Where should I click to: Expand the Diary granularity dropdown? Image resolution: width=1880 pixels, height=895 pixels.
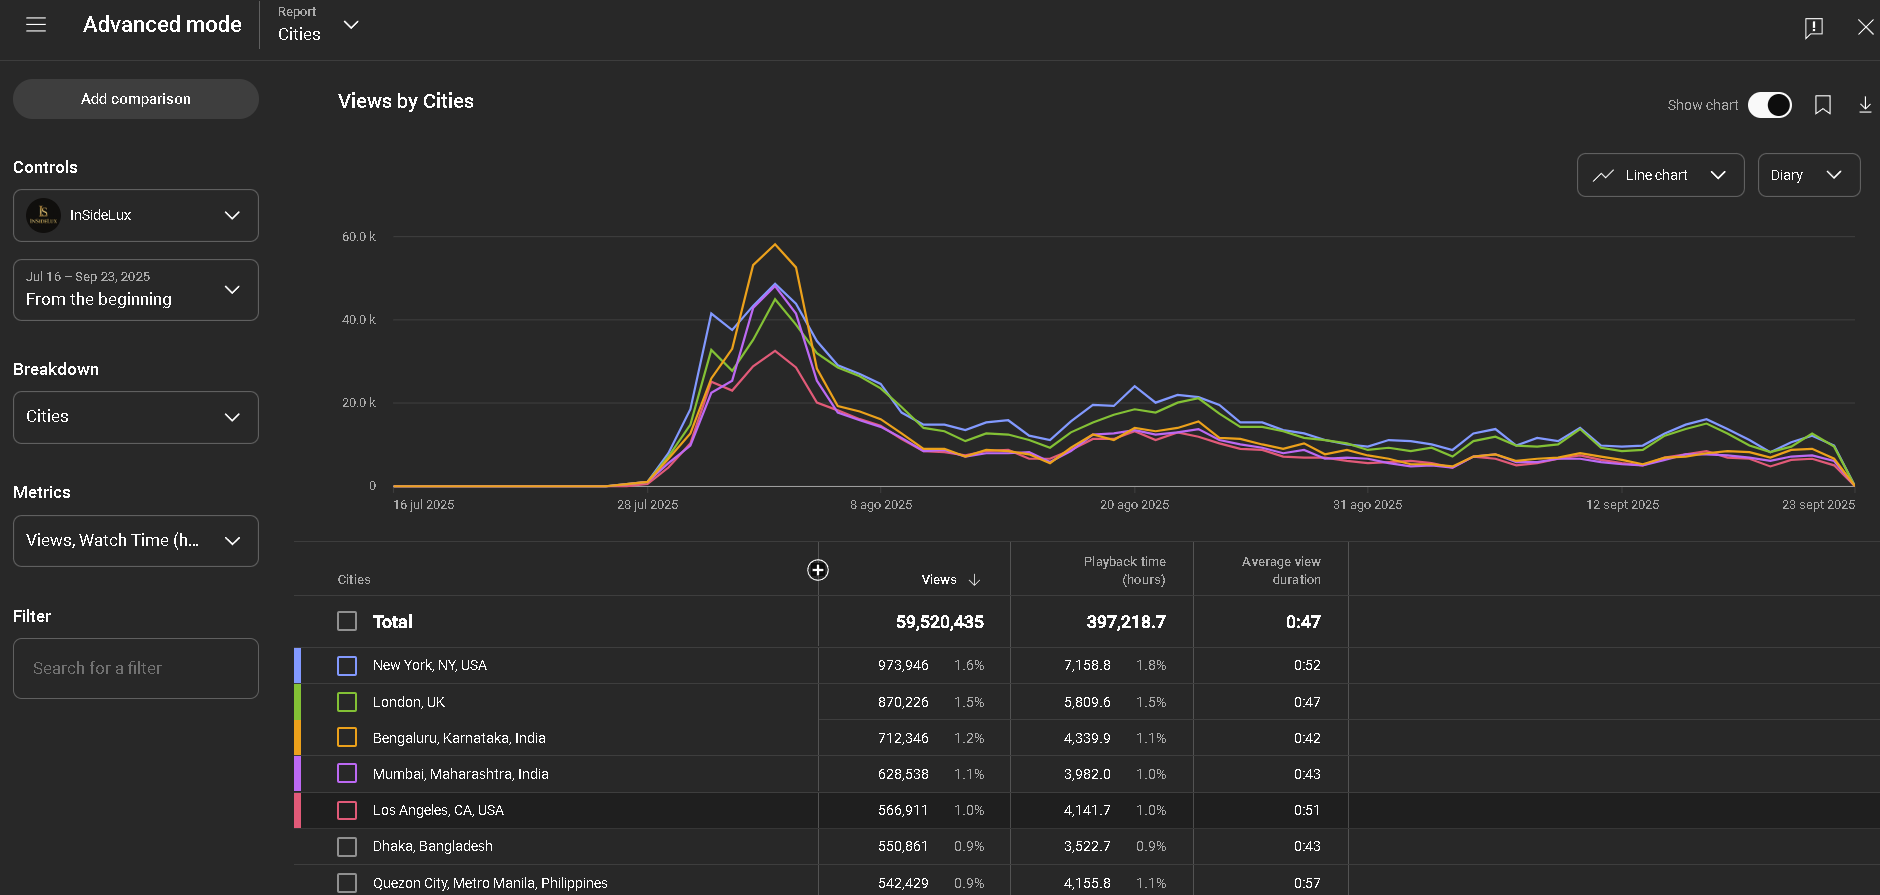(x=1808, y=175)
